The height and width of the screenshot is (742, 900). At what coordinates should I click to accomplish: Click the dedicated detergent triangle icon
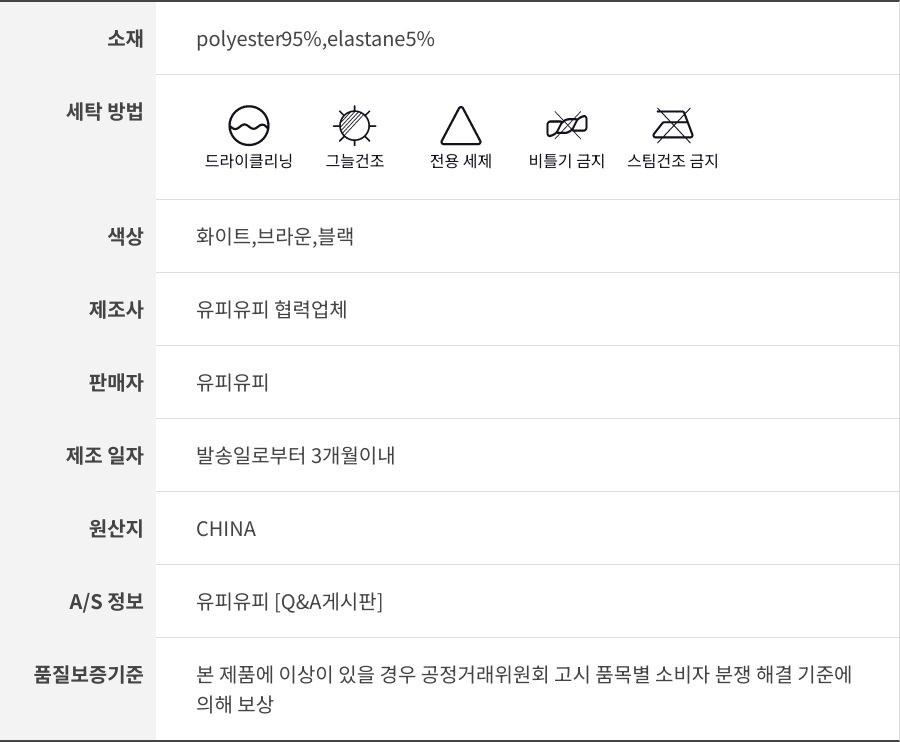[x=461, y=126]
